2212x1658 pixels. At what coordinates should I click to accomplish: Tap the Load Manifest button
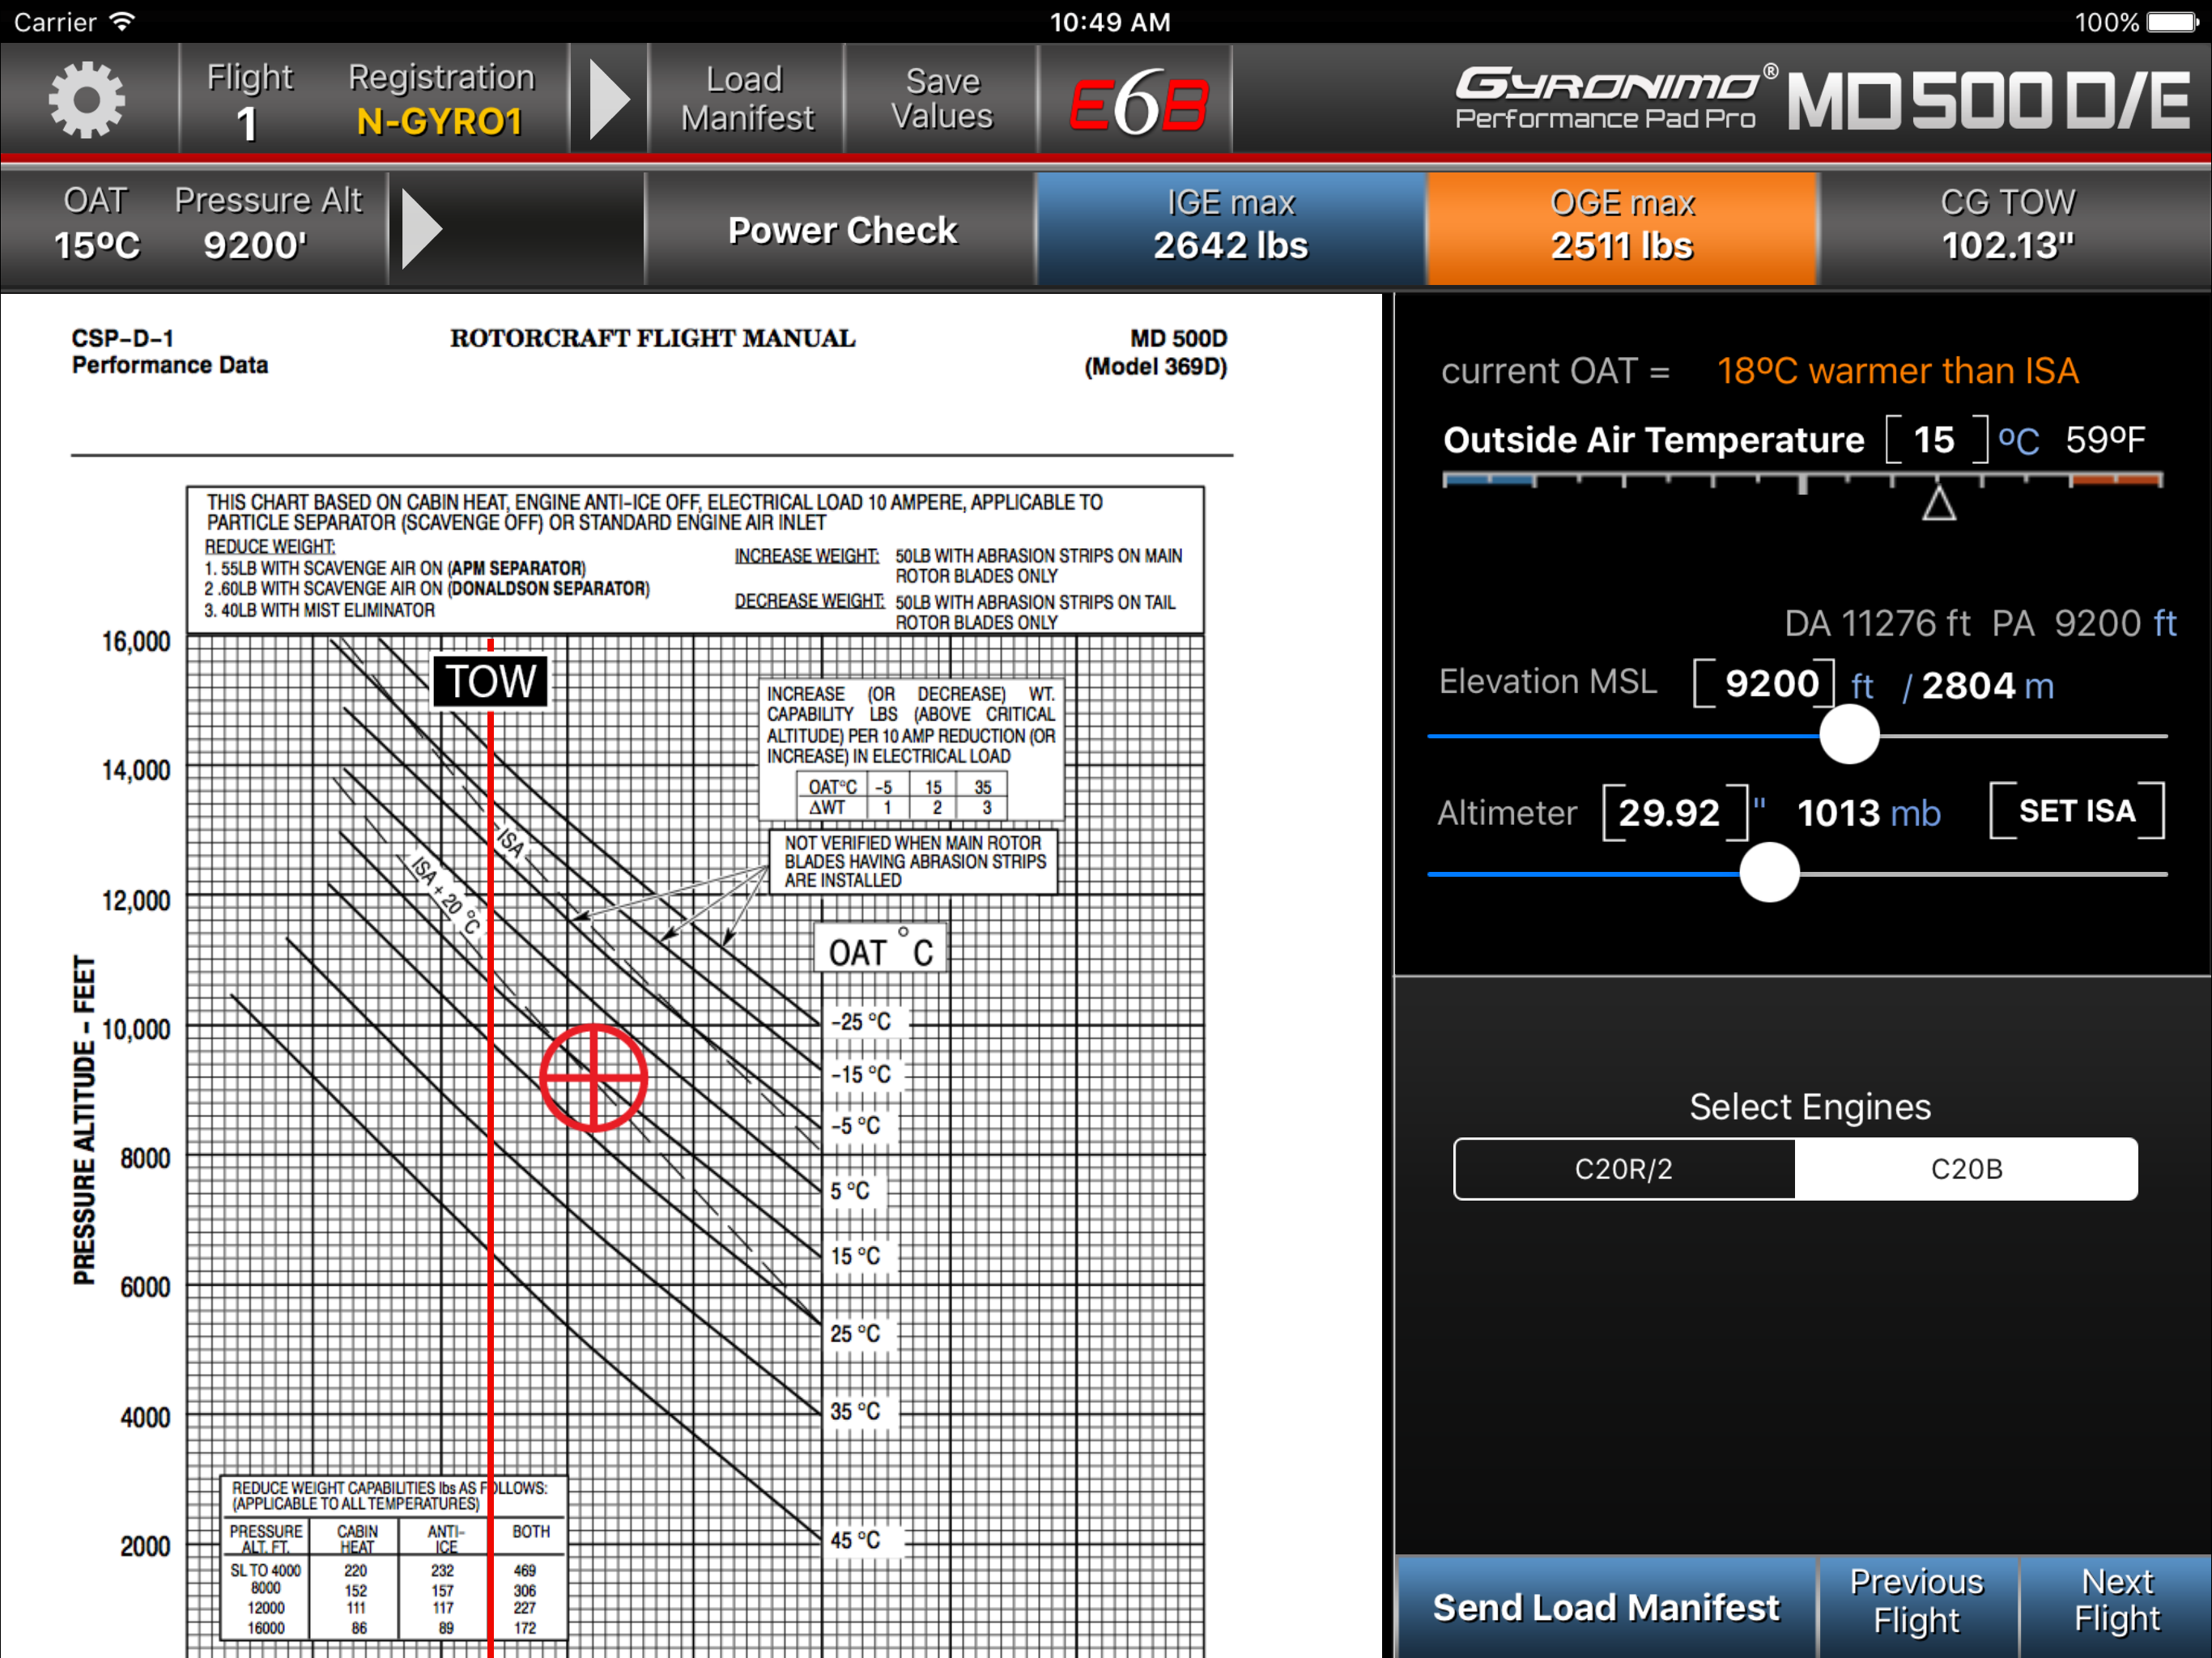pos(746,99)
